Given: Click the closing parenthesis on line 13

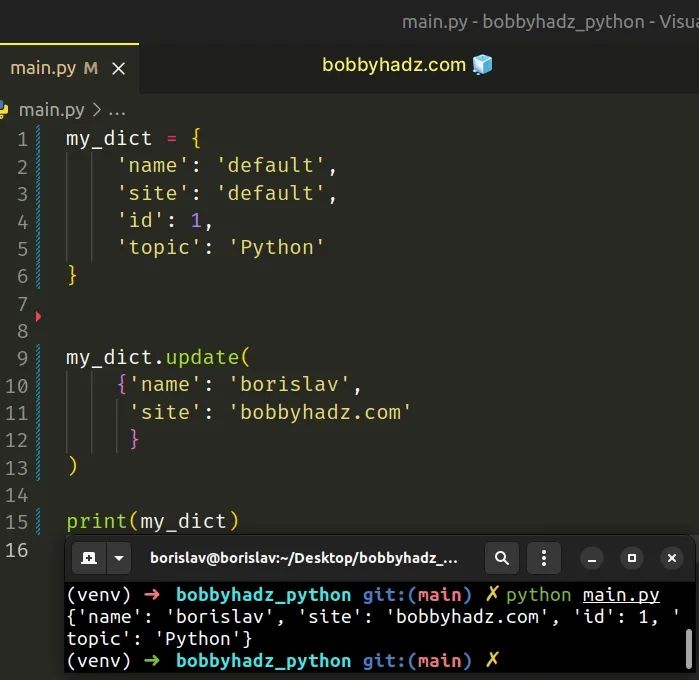Looking at the screenshot, I should point(72,466).
